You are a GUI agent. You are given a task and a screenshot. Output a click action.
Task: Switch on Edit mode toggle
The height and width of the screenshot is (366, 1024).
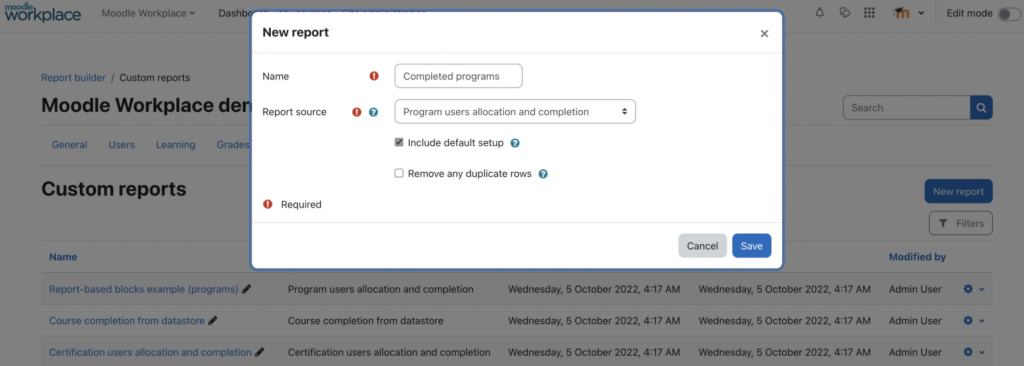point(1008,14)
